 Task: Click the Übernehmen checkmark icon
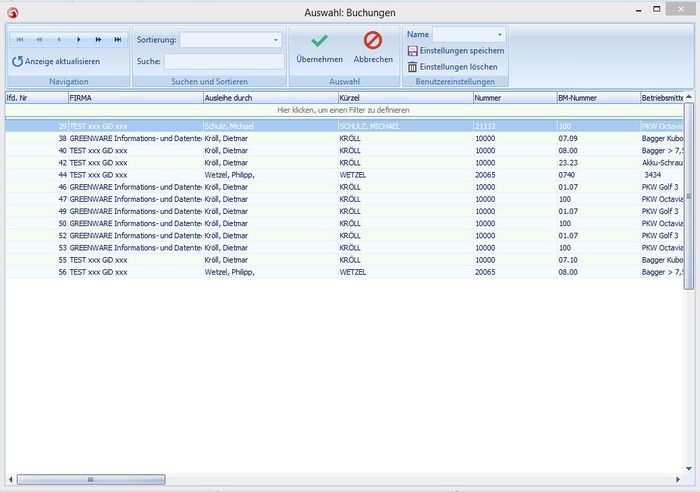click(x=319, y=41)
